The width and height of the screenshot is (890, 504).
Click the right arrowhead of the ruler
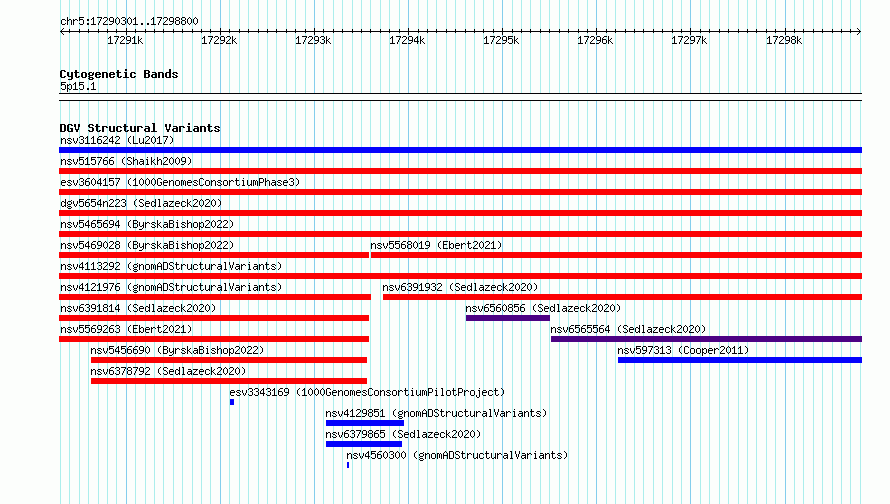[x=859, y=31]
